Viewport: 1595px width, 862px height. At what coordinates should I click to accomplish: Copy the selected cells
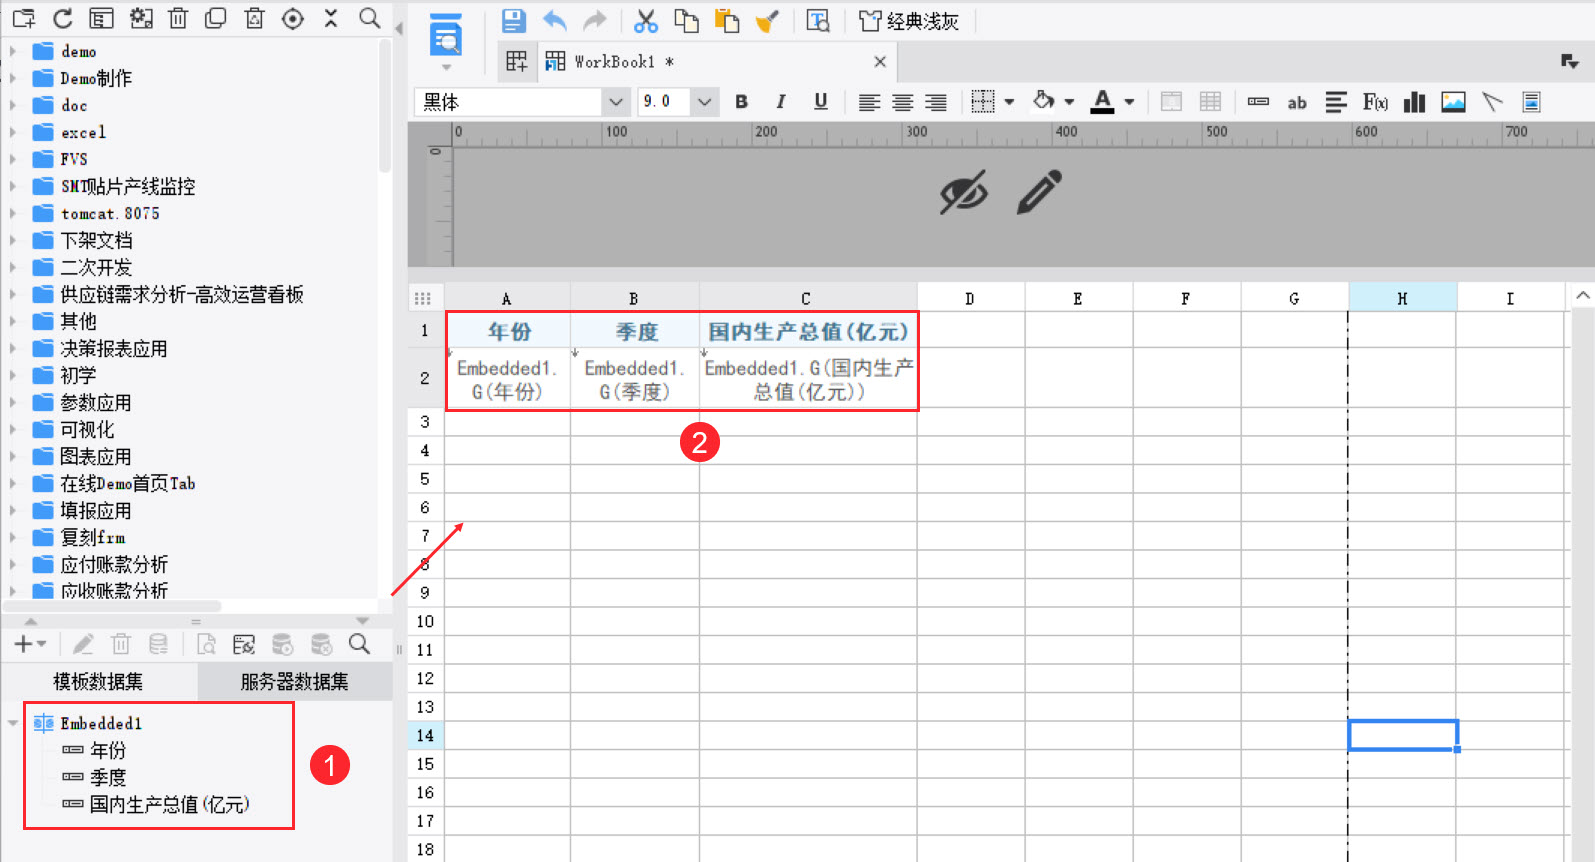(x=686, y=20)
